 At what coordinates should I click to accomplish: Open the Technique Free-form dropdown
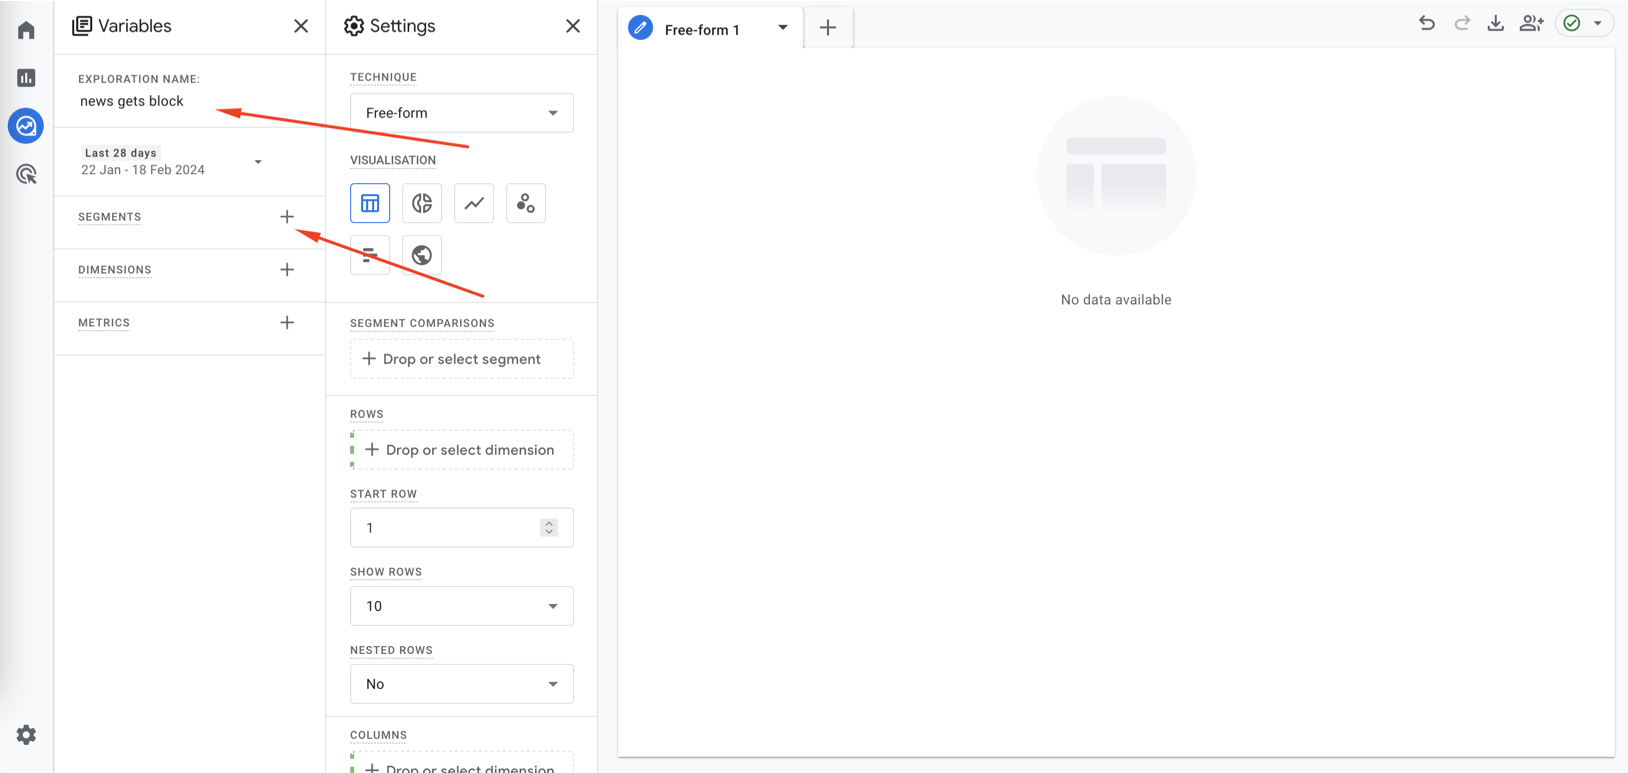pos(462,113)
